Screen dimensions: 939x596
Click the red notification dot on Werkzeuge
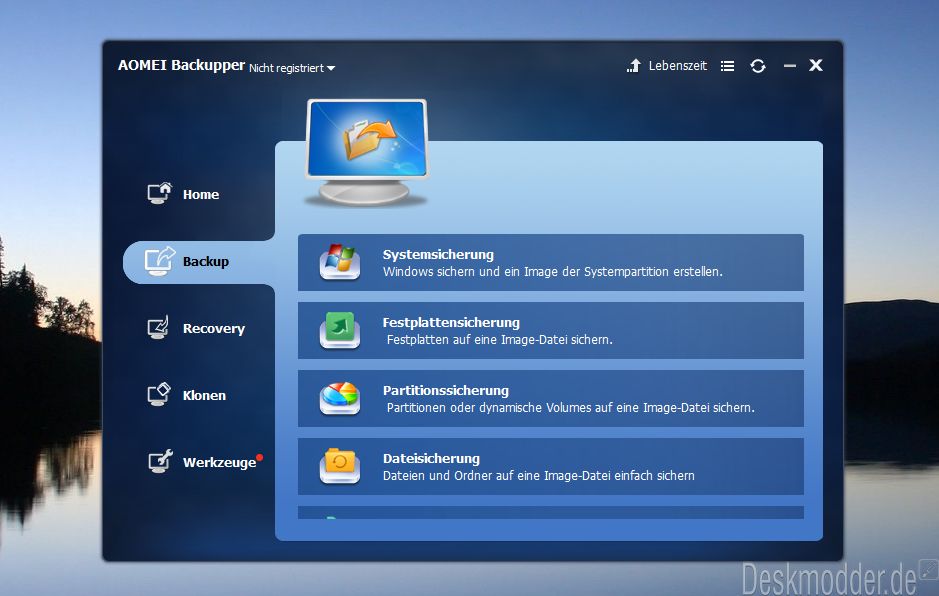[259, 458]
